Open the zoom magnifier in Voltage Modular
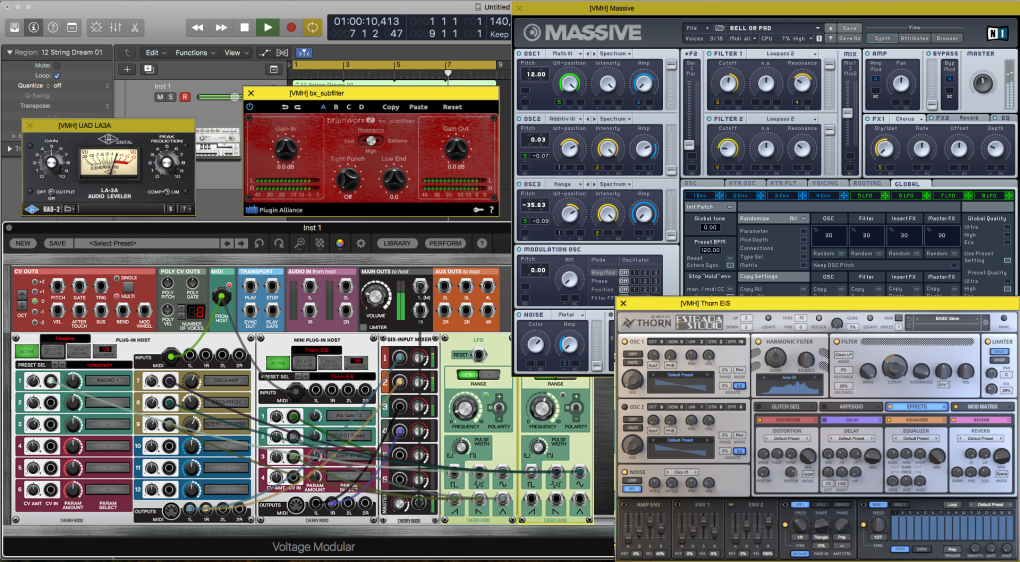The width and height of the screenshot is (1020, 562). pos(299,243)
